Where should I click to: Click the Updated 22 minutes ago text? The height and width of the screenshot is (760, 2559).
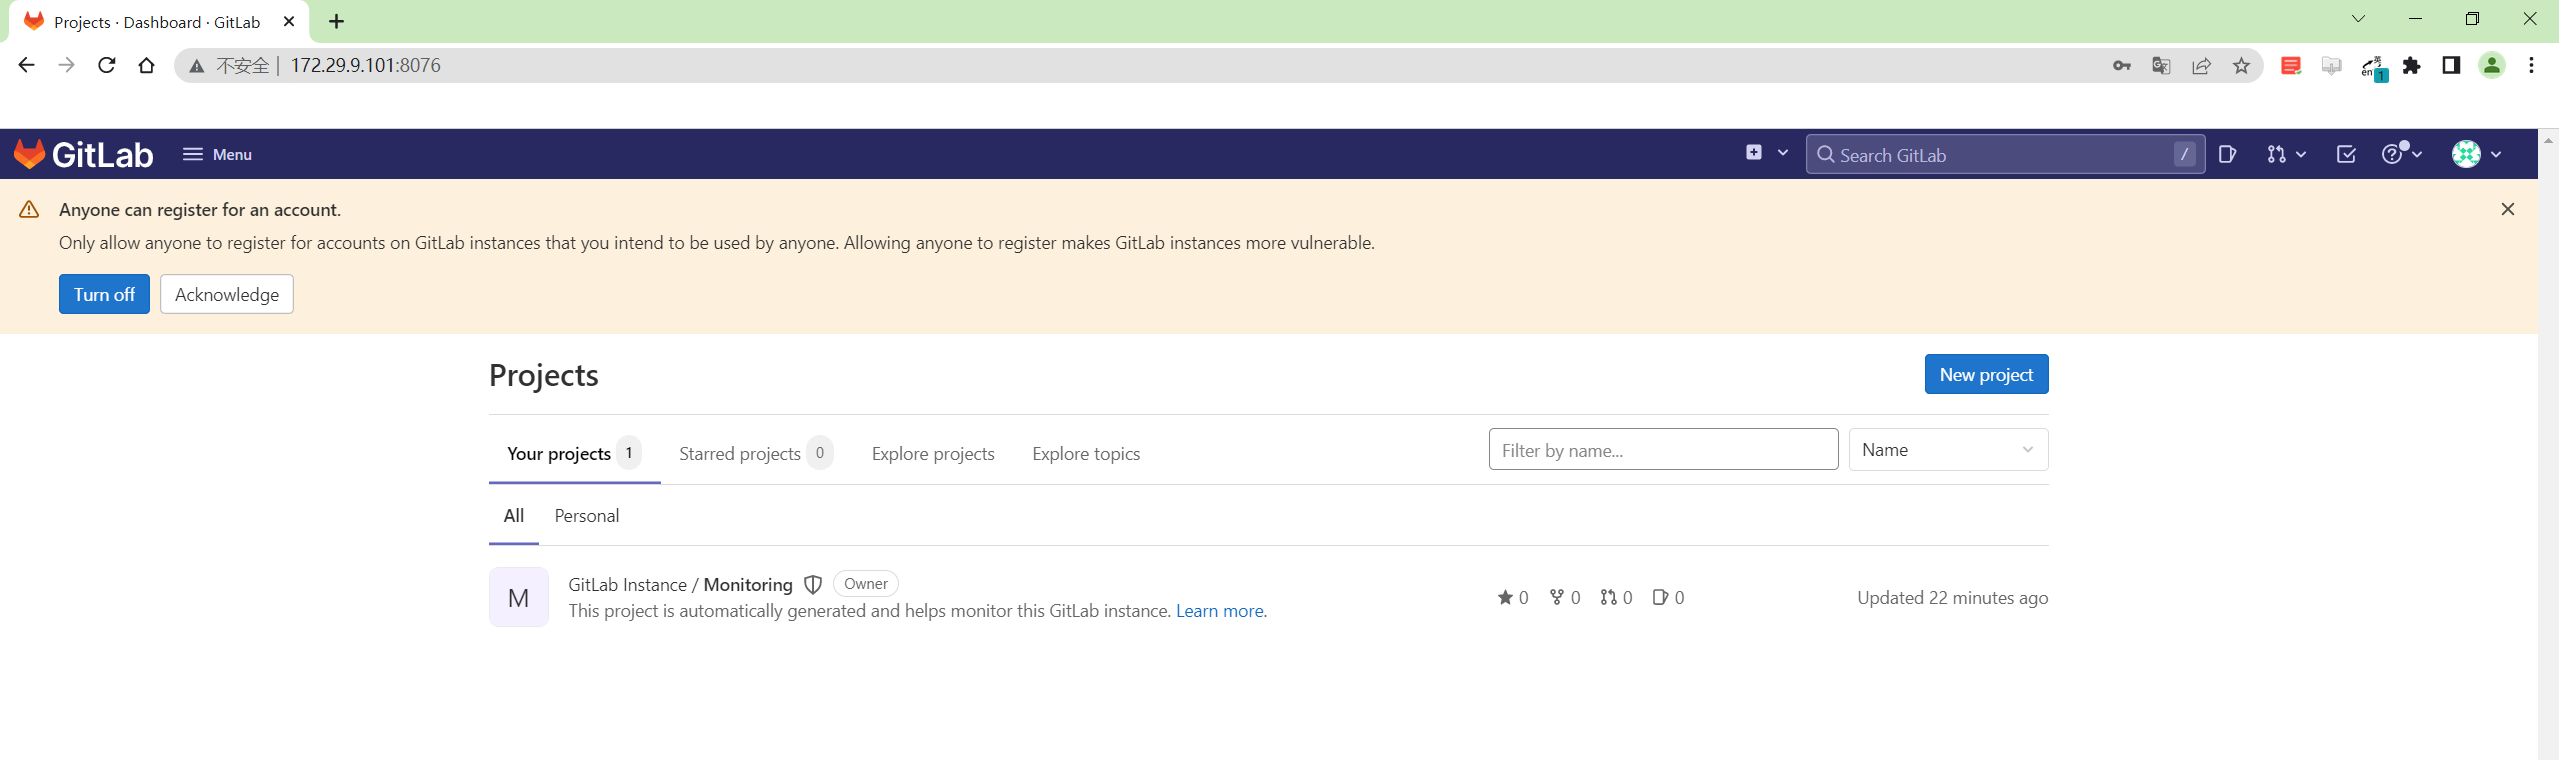tap(1952, 598)
